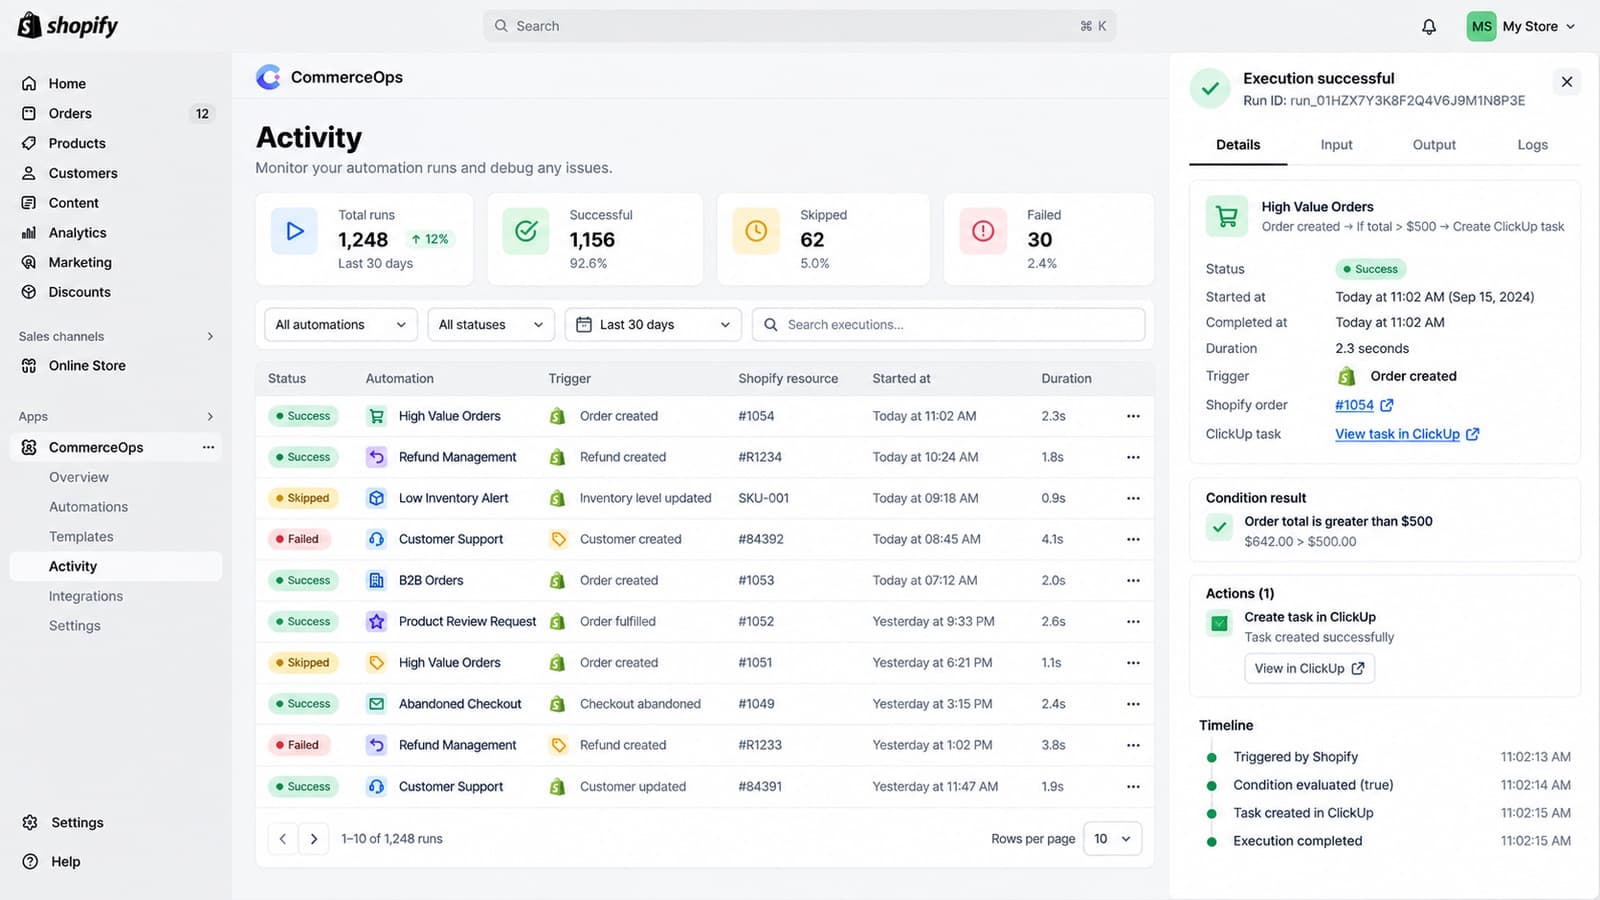Screen dimensions: 1600x900
Task: Open the My Store account menu
Action: (1521, 27)
